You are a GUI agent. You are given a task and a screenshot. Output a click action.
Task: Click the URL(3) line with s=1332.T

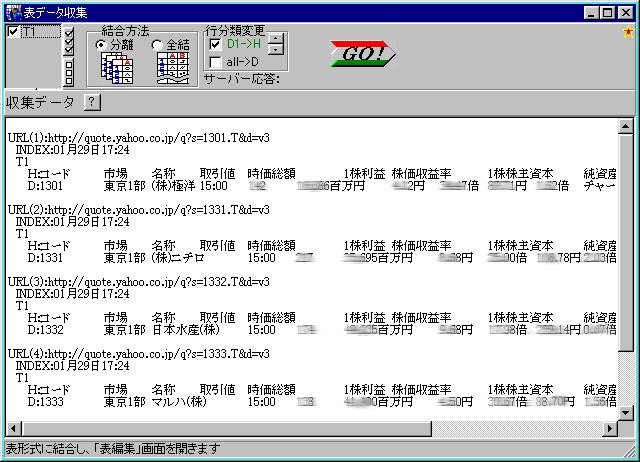(x=139, y=282)
